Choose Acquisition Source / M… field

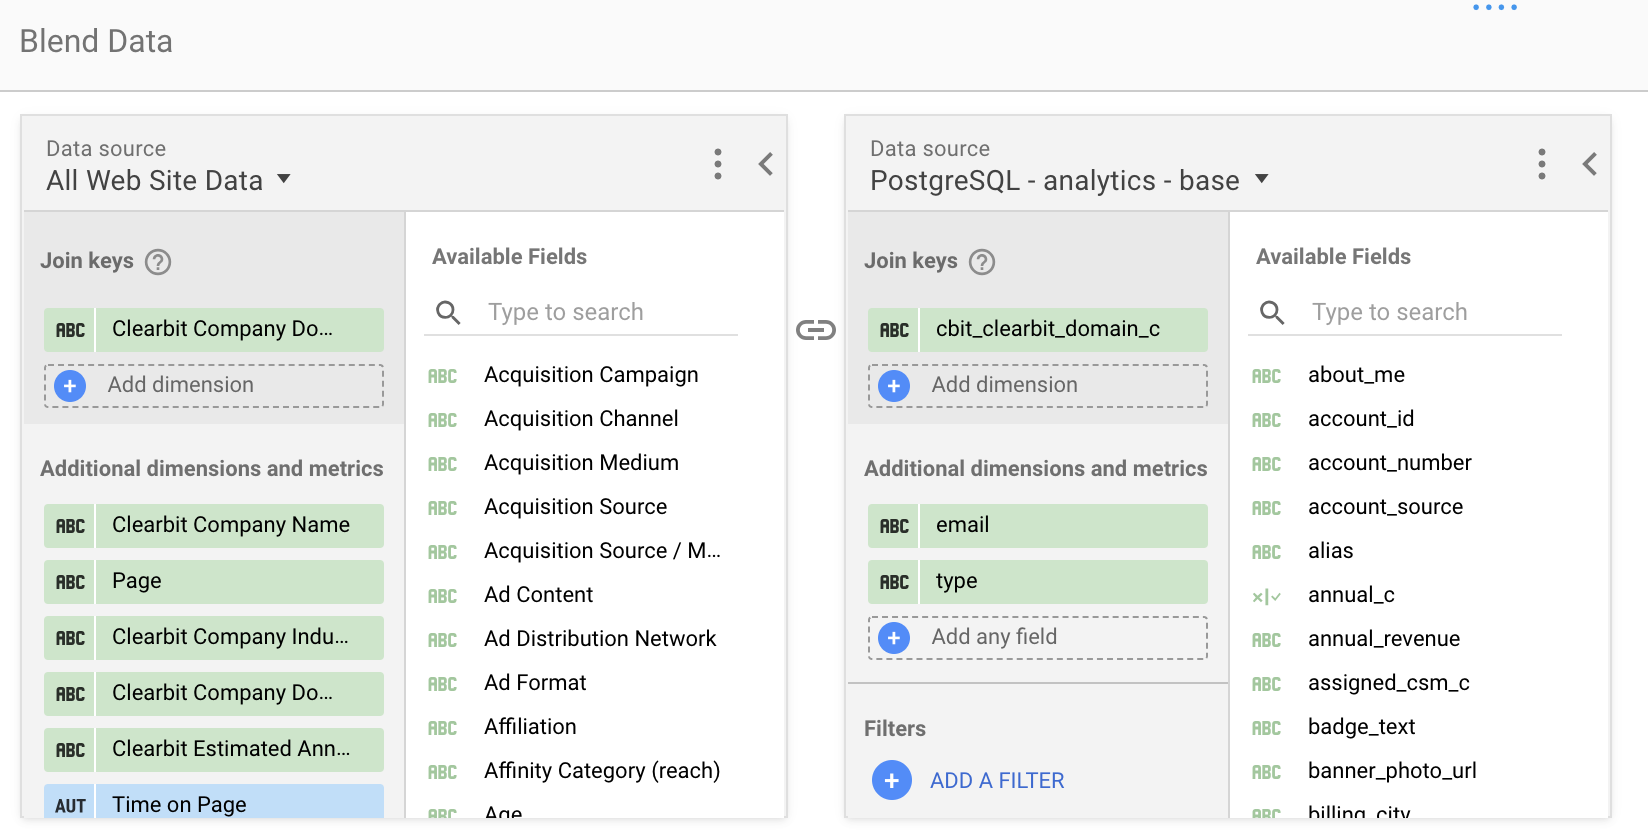click(602, 551)
